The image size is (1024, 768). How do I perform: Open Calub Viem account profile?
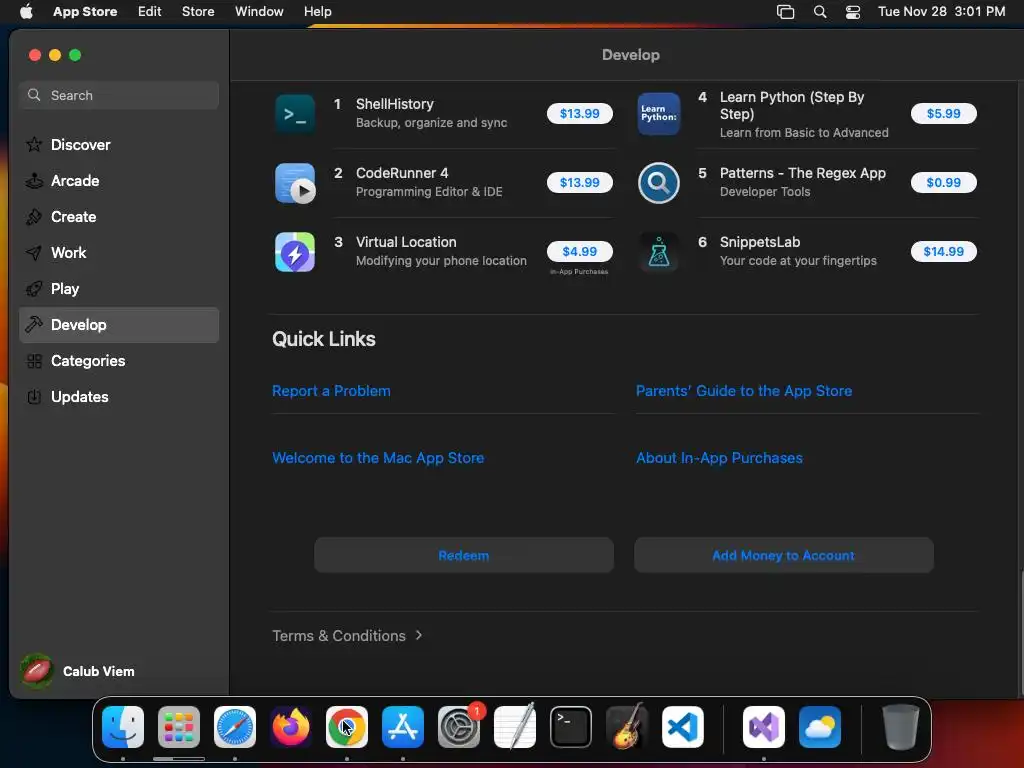click(78, 671)
